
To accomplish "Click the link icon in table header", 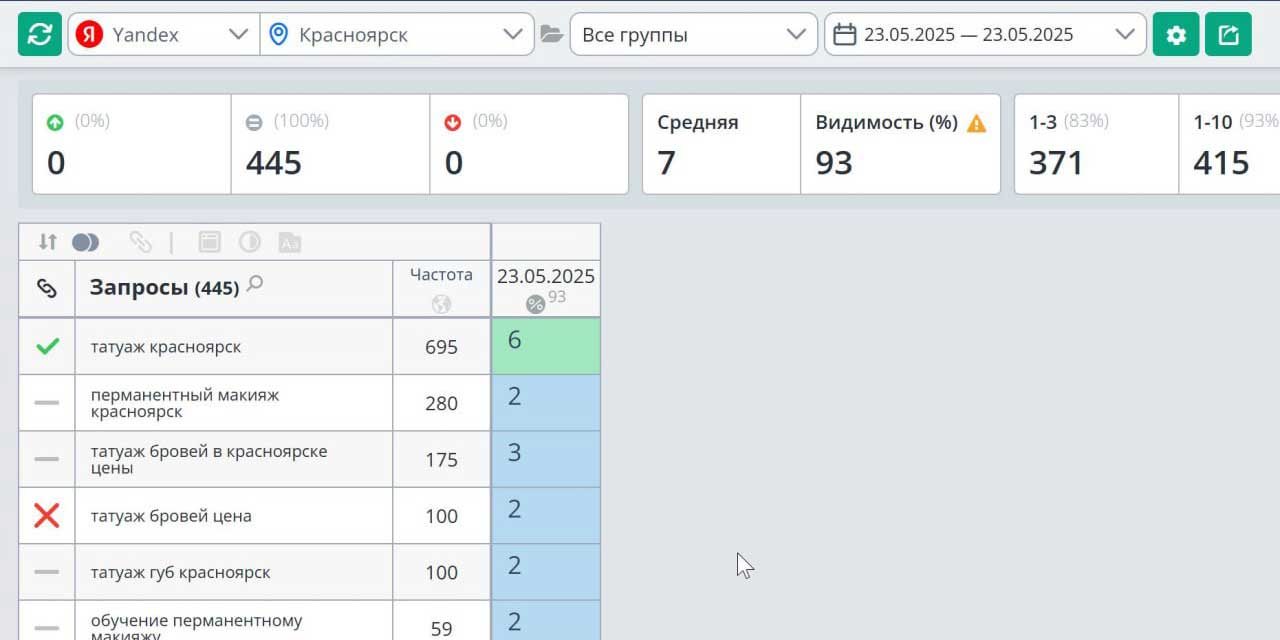I will click(47, 288).
